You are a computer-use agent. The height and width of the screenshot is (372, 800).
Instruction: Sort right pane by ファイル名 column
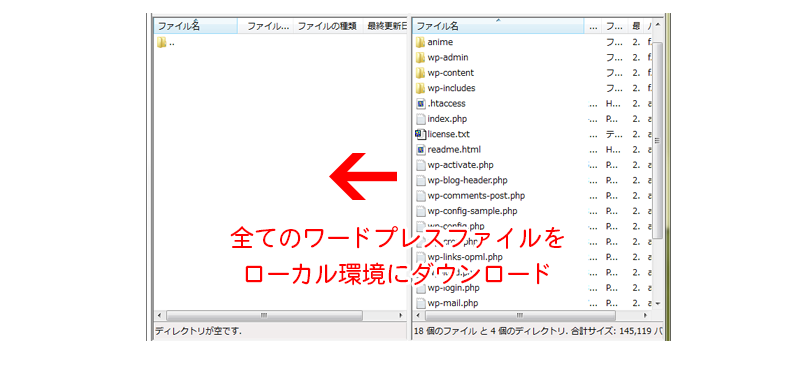[498, 26]
